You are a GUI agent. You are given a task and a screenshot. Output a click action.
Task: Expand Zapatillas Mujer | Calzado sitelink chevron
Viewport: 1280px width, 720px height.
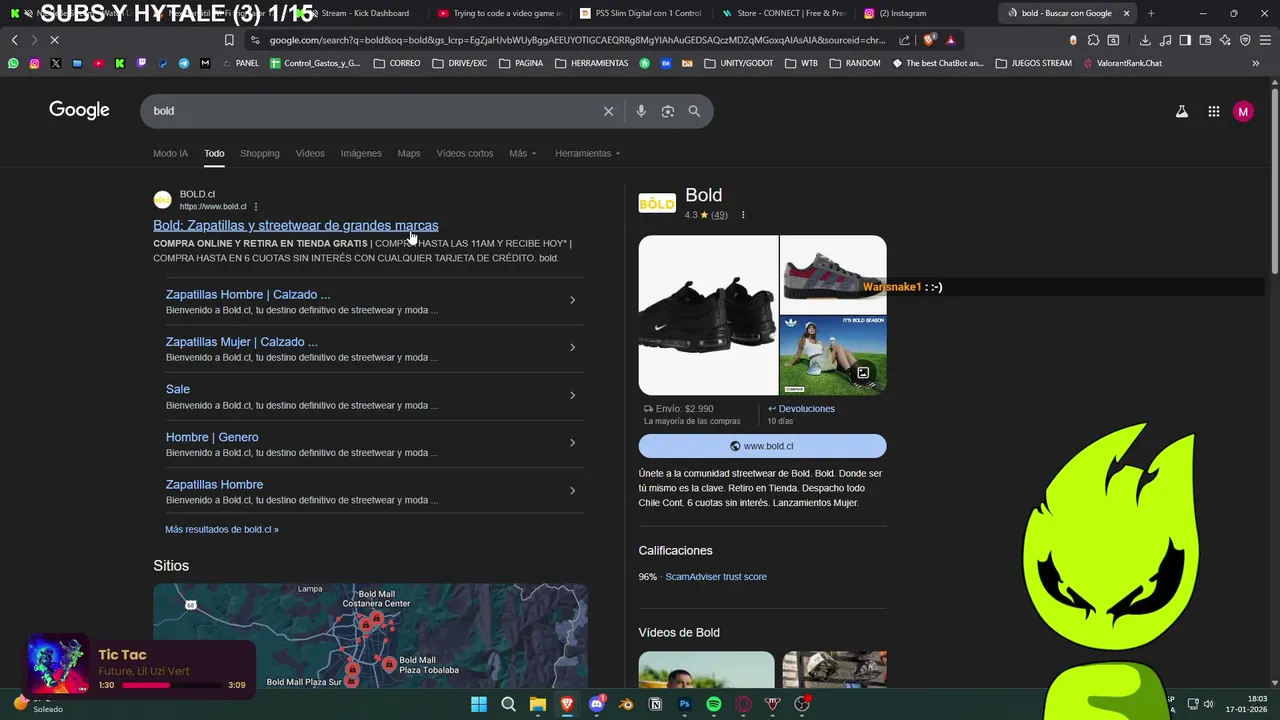pos(572,347)
